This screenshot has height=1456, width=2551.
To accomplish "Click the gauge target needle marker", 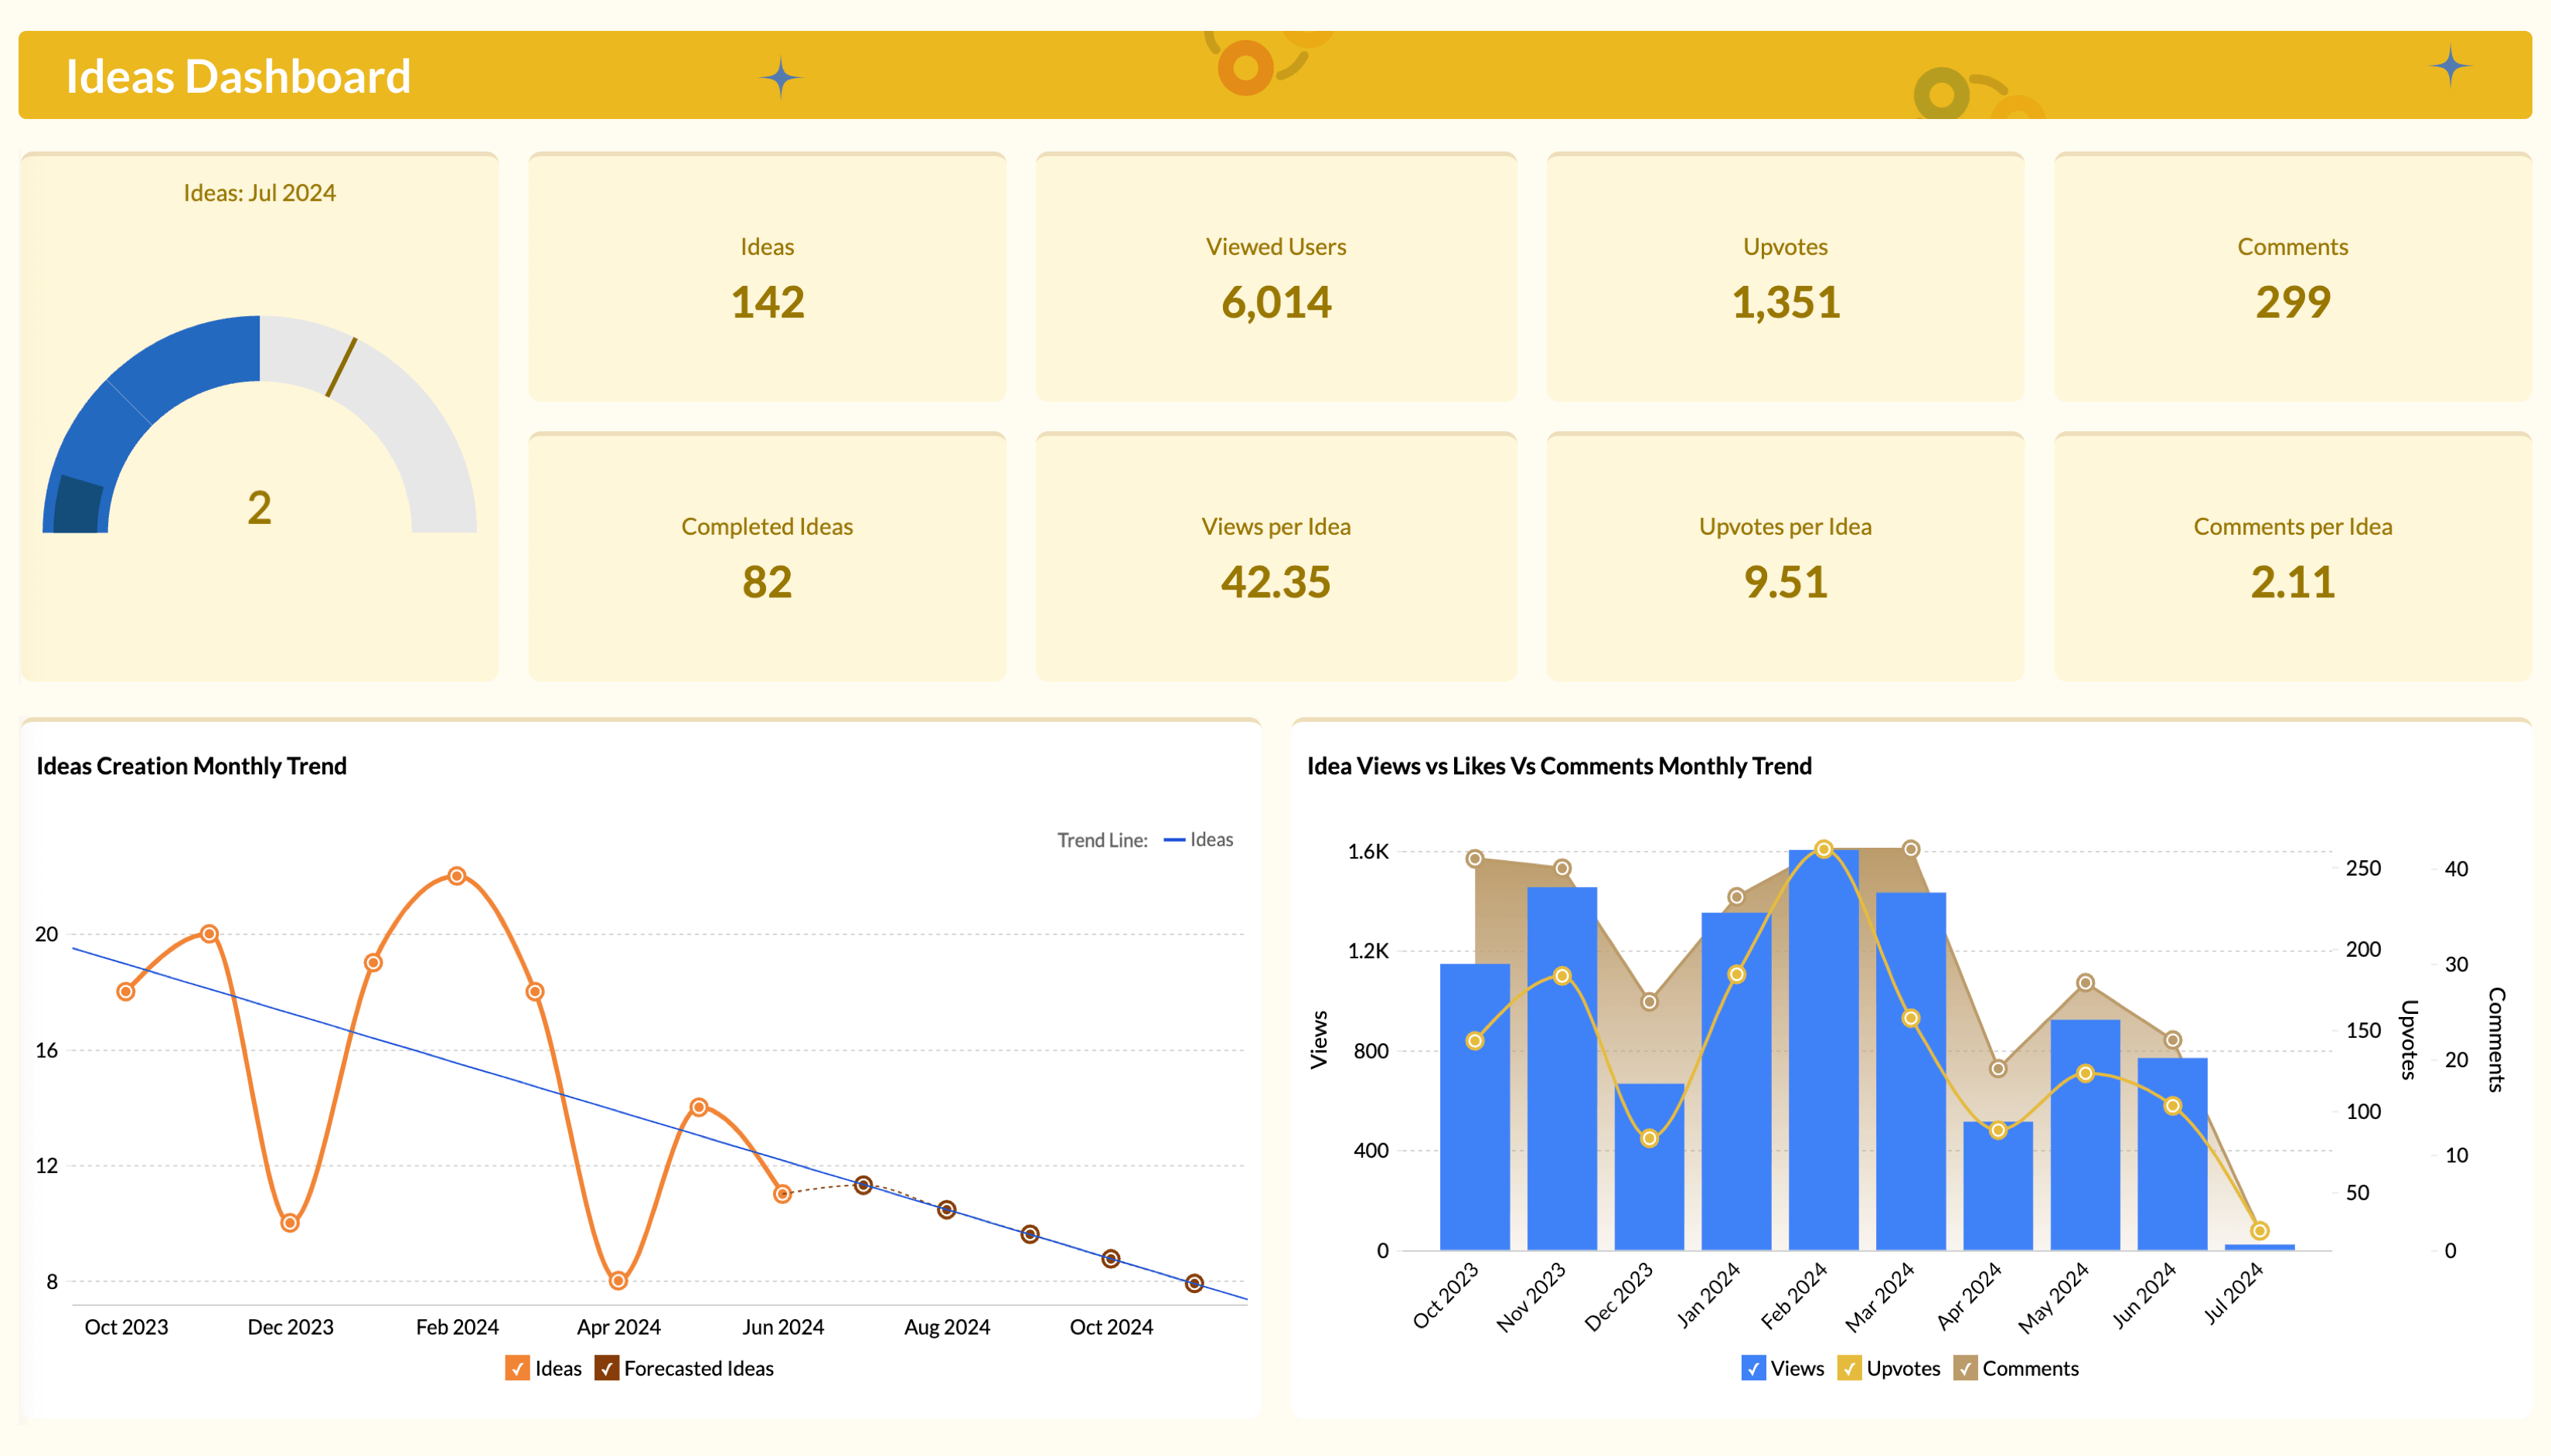I will tap(341, 367).
